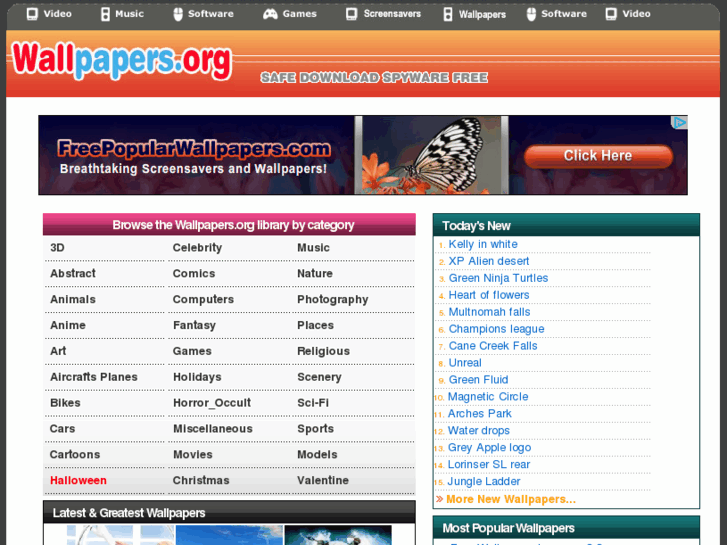Click the Wallpapers.org logo

[x=122, y=60]
